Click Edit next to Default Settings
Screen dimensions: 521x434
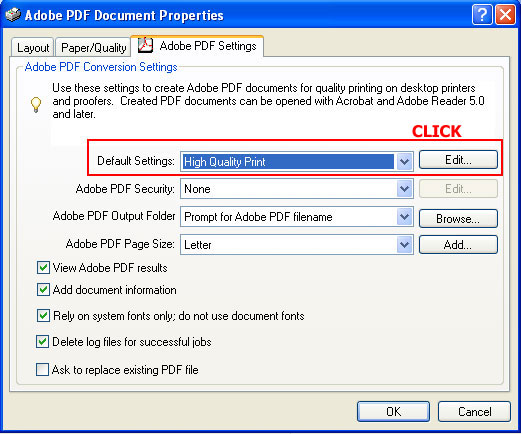tap(458, 160)
